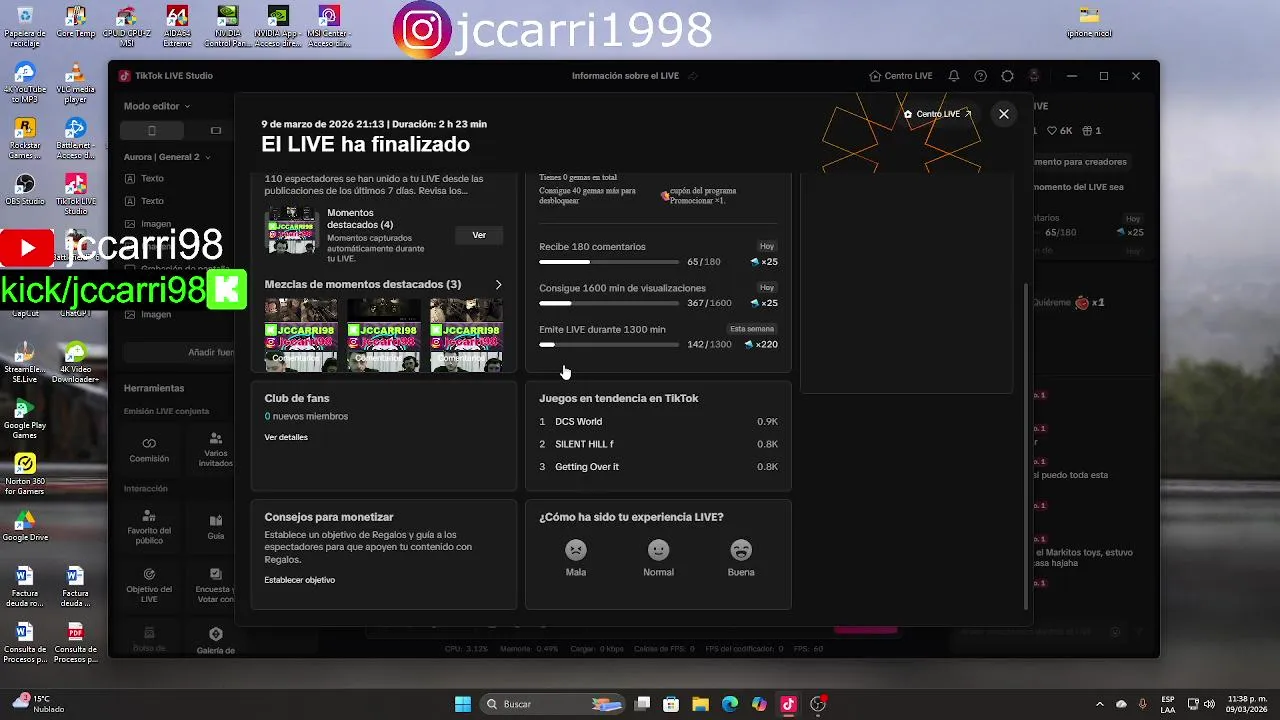Open the third highlight mix thumbnail
Screen dimensions: 1280x720
[x=466, y=335]
